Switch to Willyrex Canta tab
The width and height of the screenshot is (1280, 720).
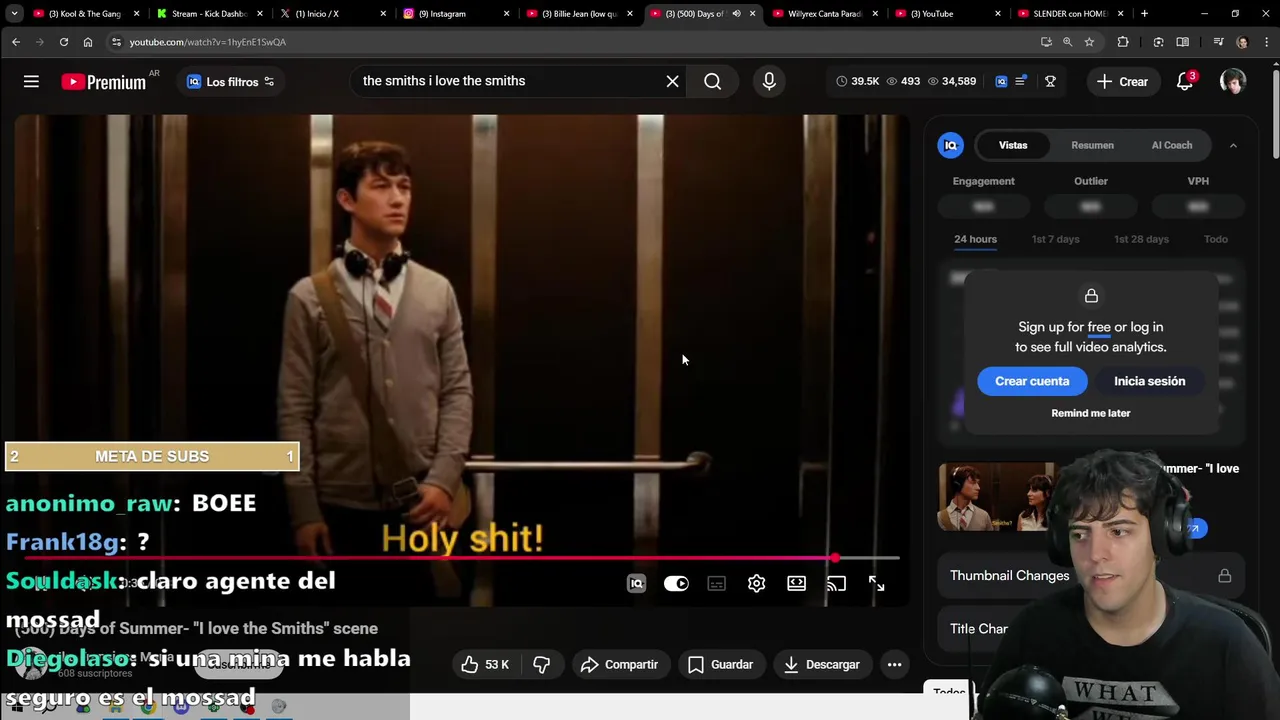click(824, 14)
